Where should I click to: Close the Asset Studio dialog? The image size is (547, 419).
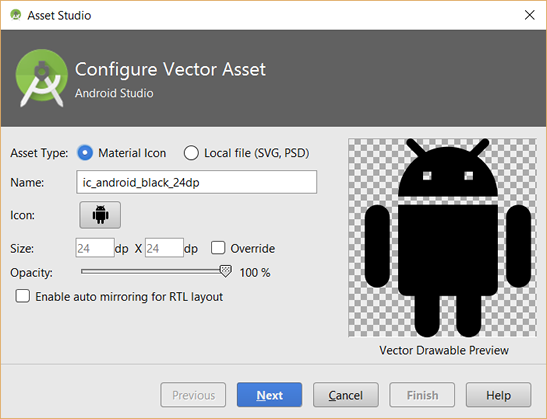[530, 15]
